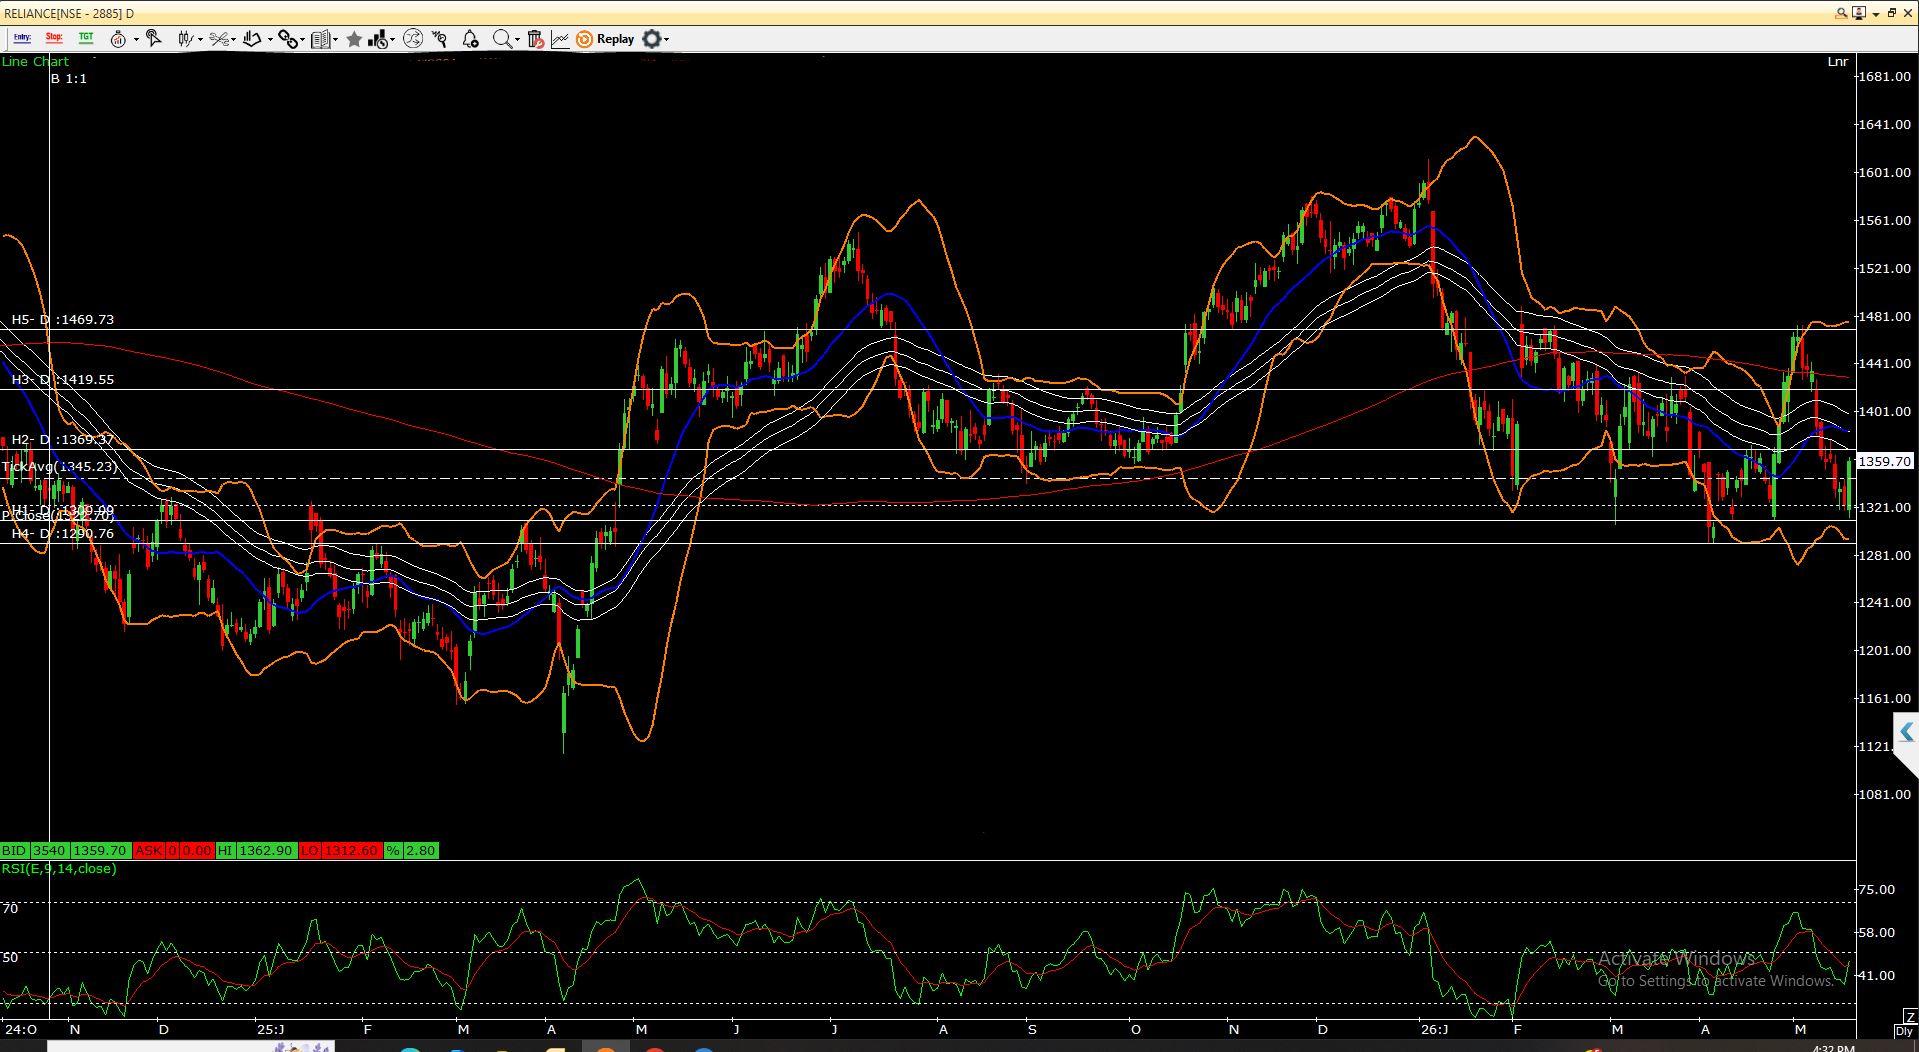1919x1052 pixels.
Task: Activate the cursor pointer tool
Action: (154, 39)
